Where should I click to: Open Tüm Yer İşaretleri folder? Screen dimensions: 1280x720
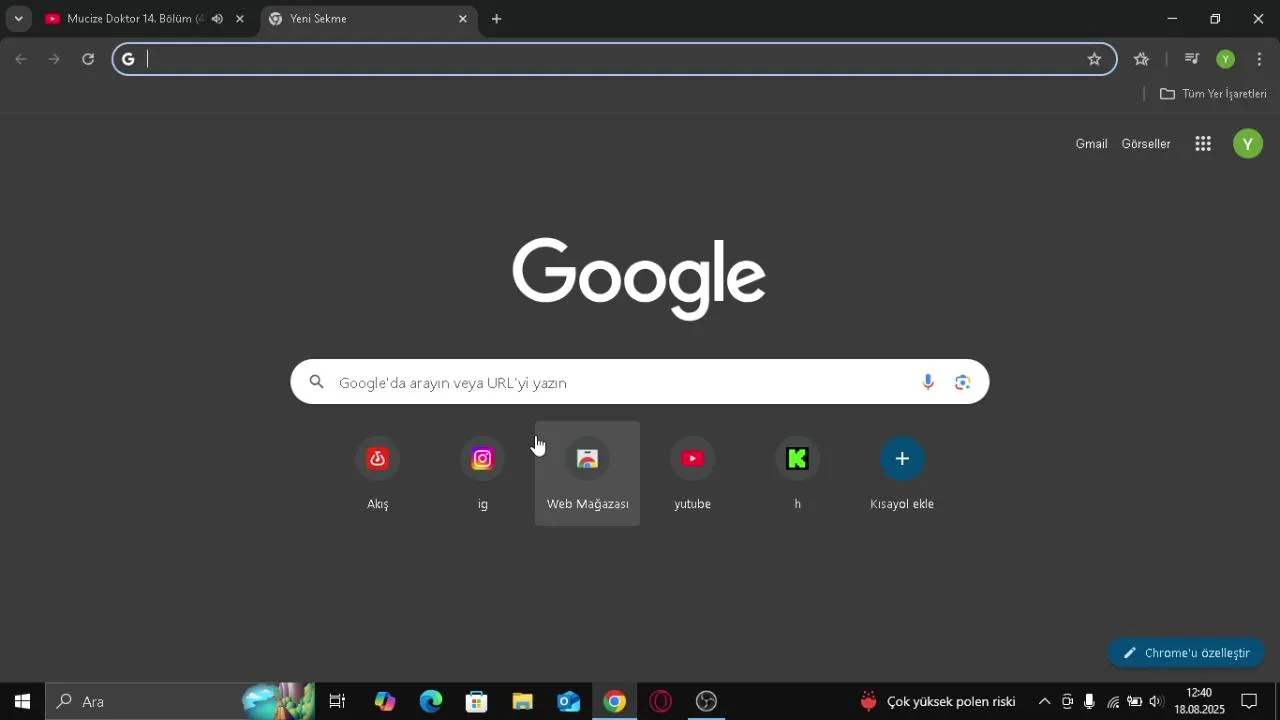1213,94
